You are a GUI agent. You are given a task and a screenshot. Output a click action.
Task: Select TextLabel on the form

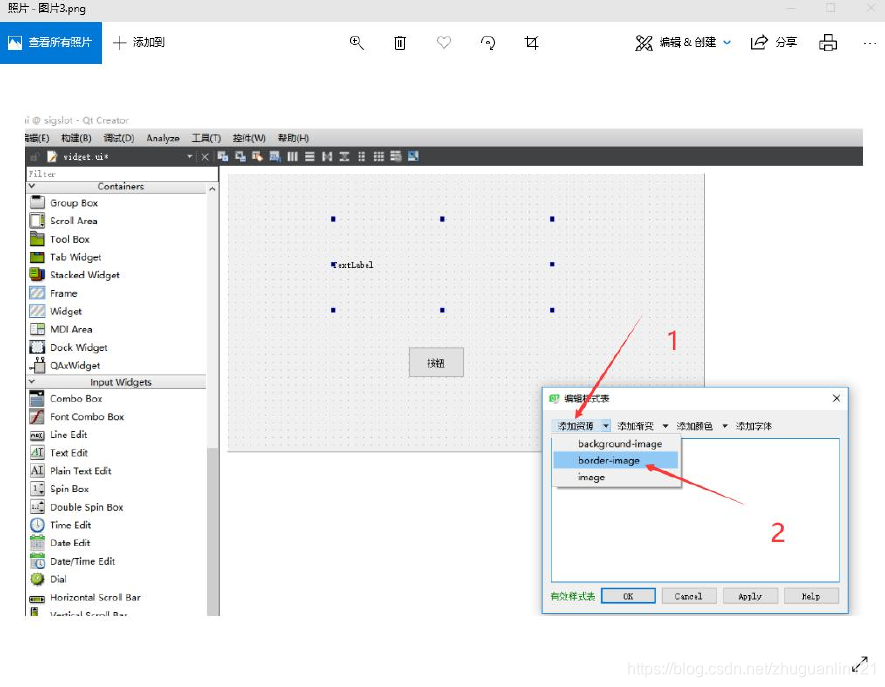click(x=353, y=265)
